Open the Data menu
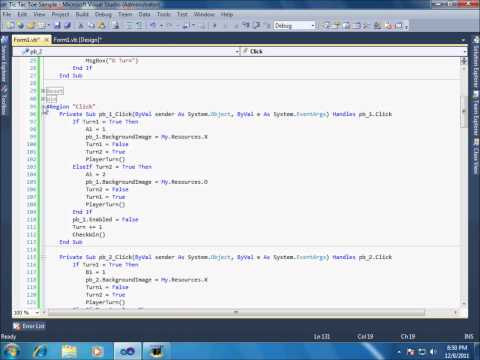This screenshot has width=480, height=360. 144,14
